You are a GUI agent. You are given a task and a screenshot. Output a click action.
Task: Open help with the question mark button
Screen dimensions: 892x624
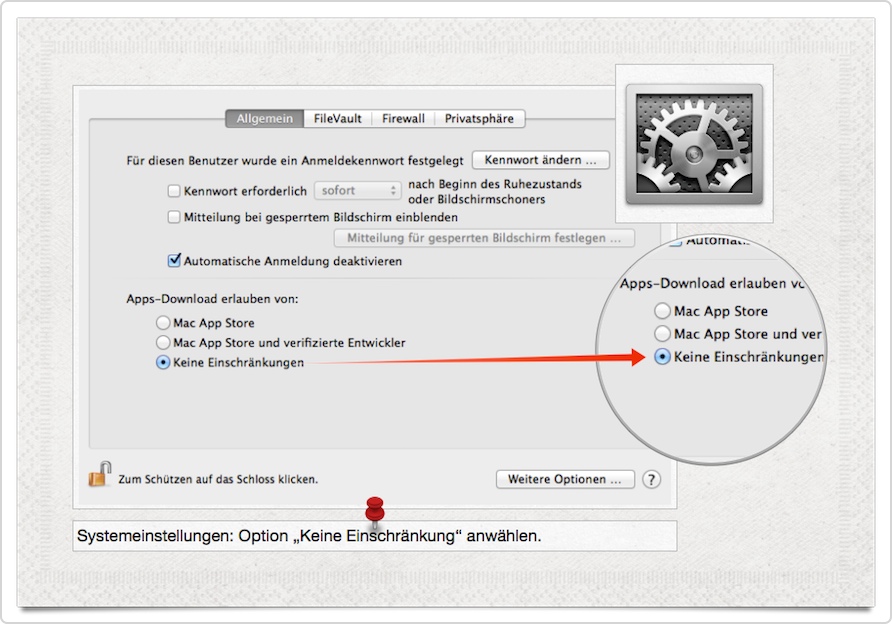(651, 480)
